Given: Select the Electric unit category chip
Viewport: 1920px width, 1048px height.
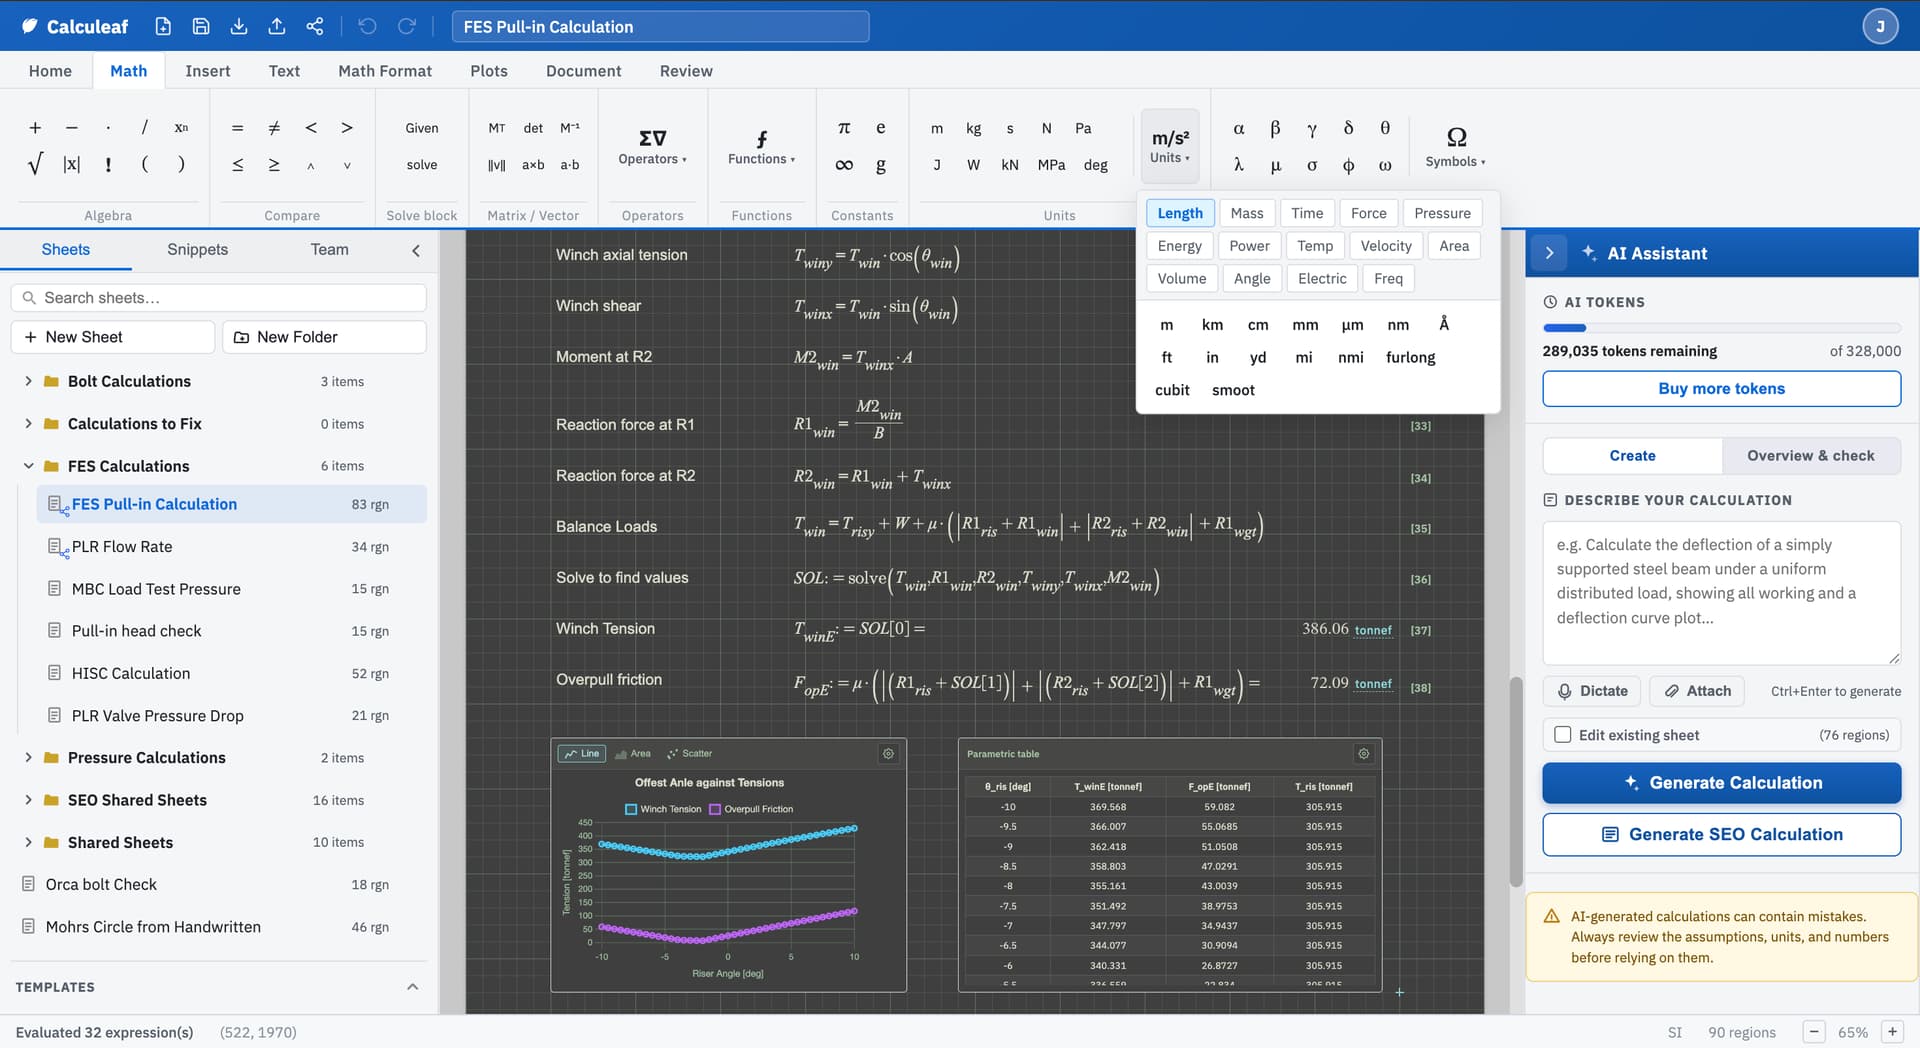Looking at the screenshot, I should click(x=1322, y=279).
